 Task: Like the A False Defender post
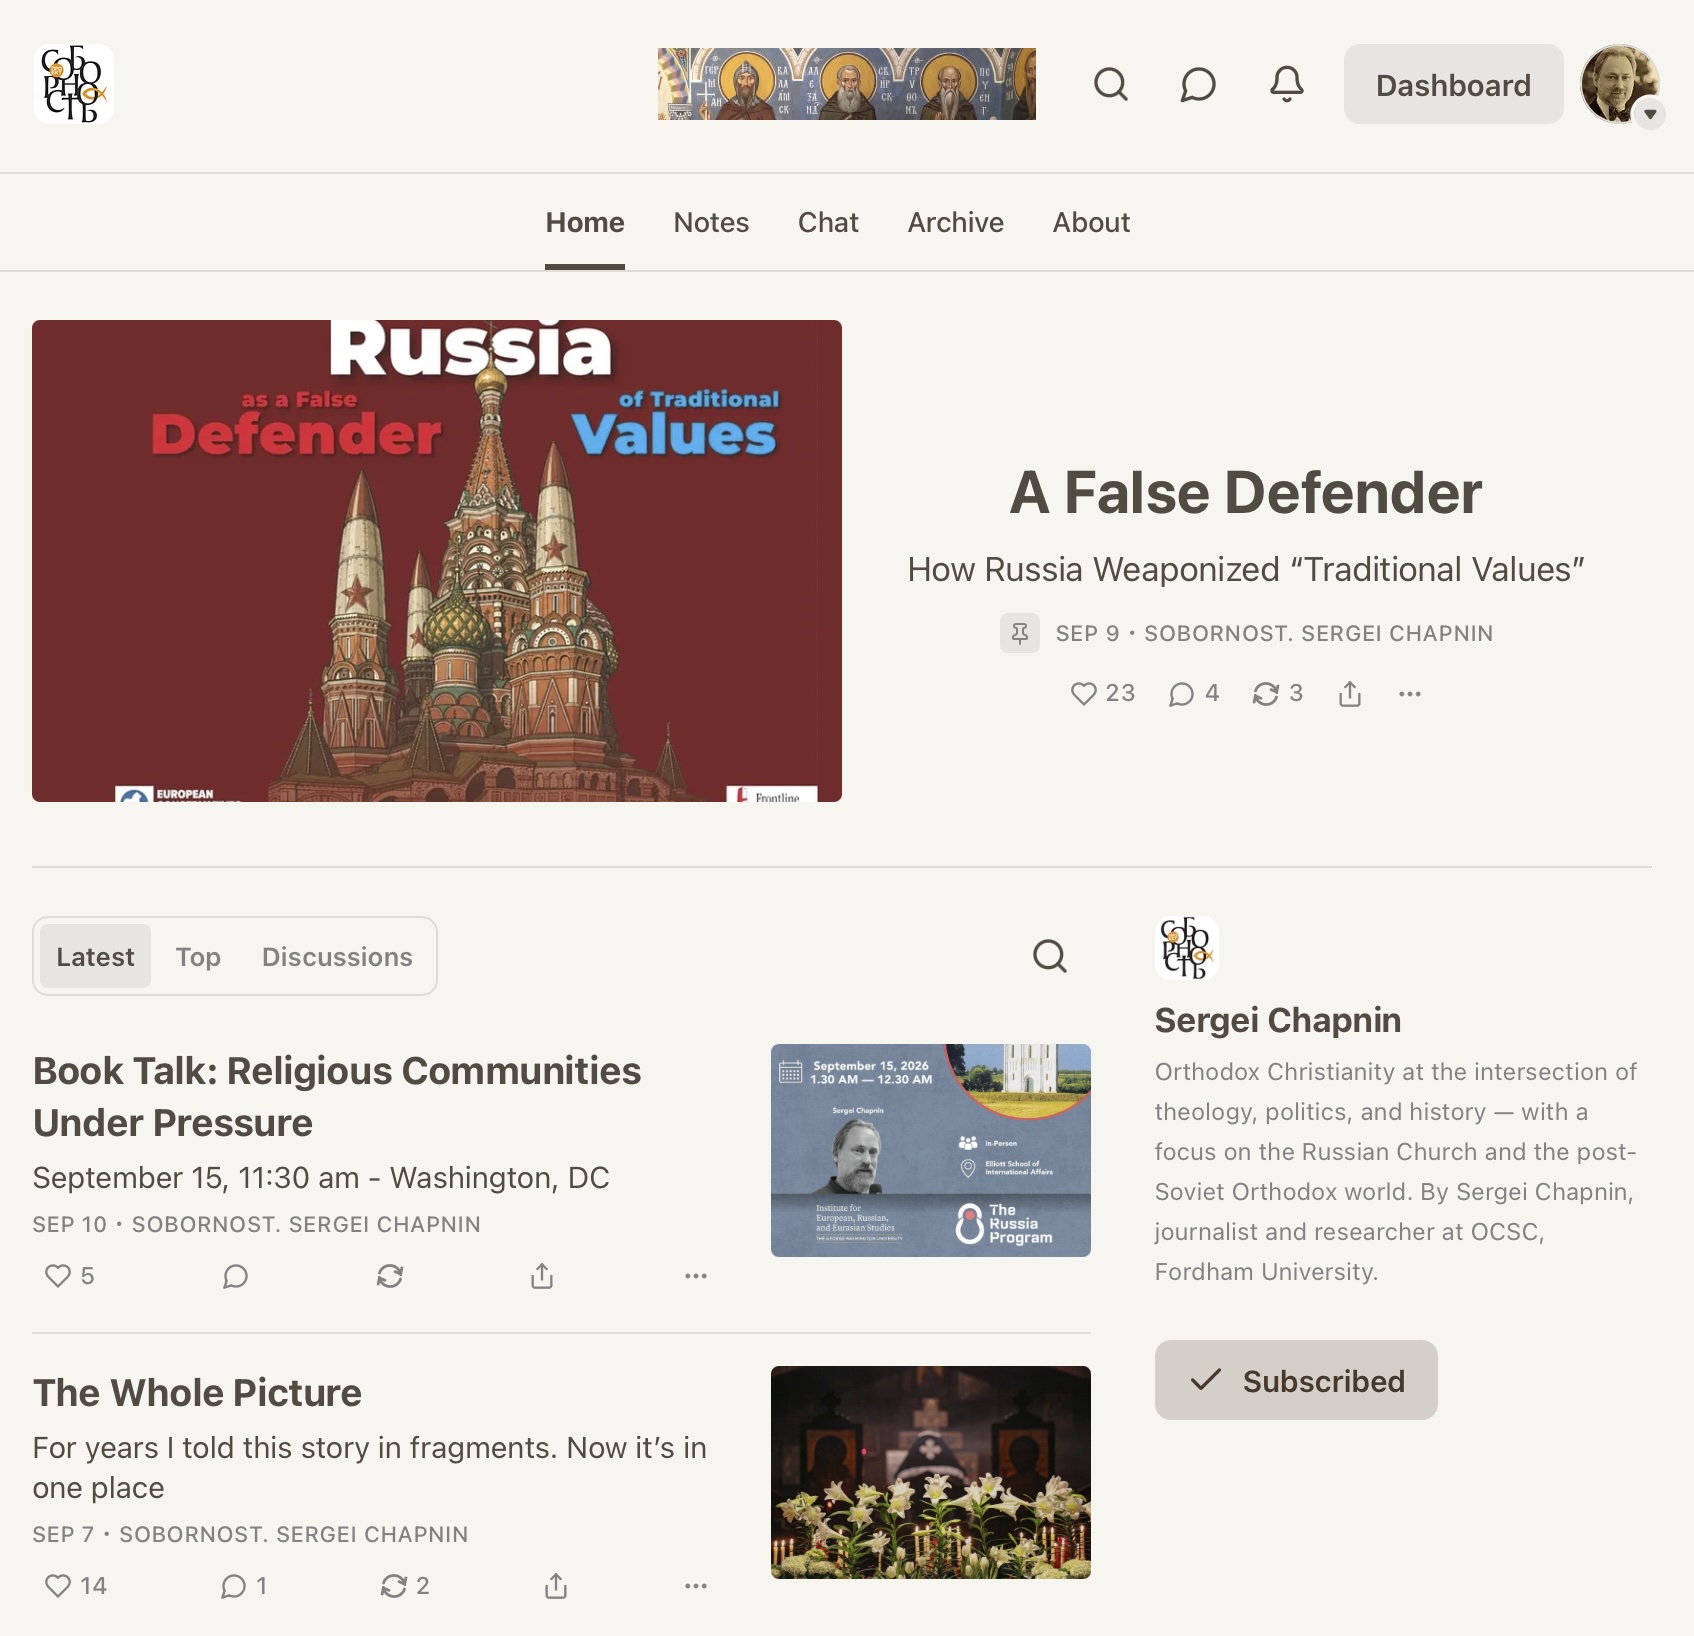tap(1102, 693)
